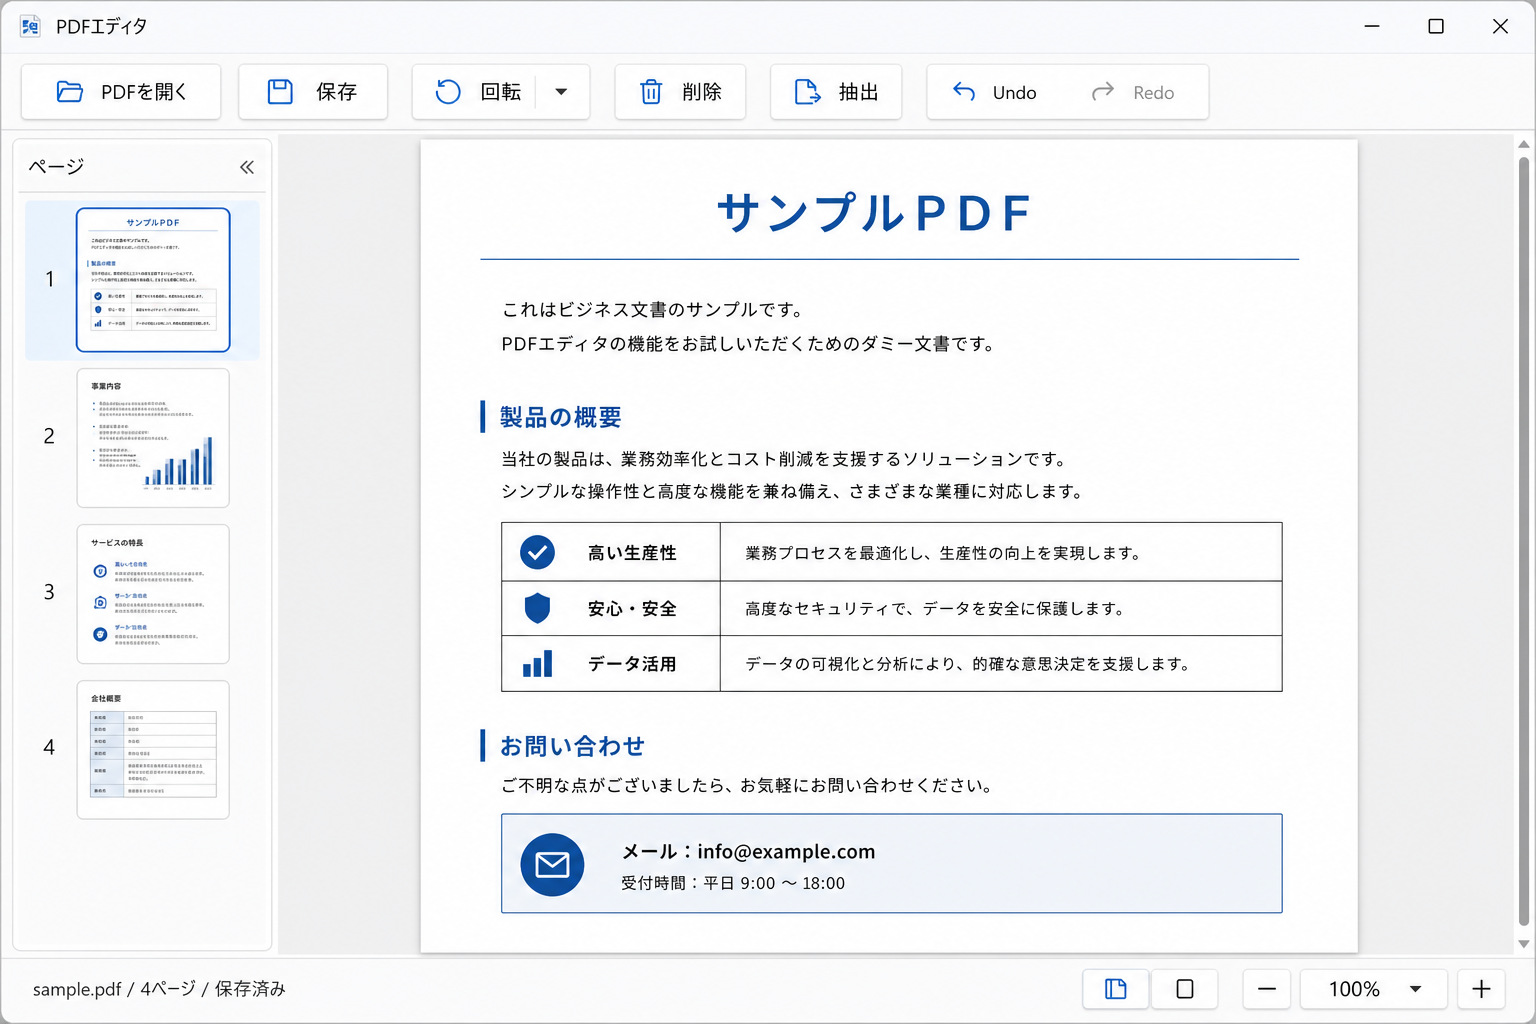This screenshot has height=1024, width=1536.
Task: Click the folder icon in PDFを開く
Action: pyautogui.click(x=70, y=92)
